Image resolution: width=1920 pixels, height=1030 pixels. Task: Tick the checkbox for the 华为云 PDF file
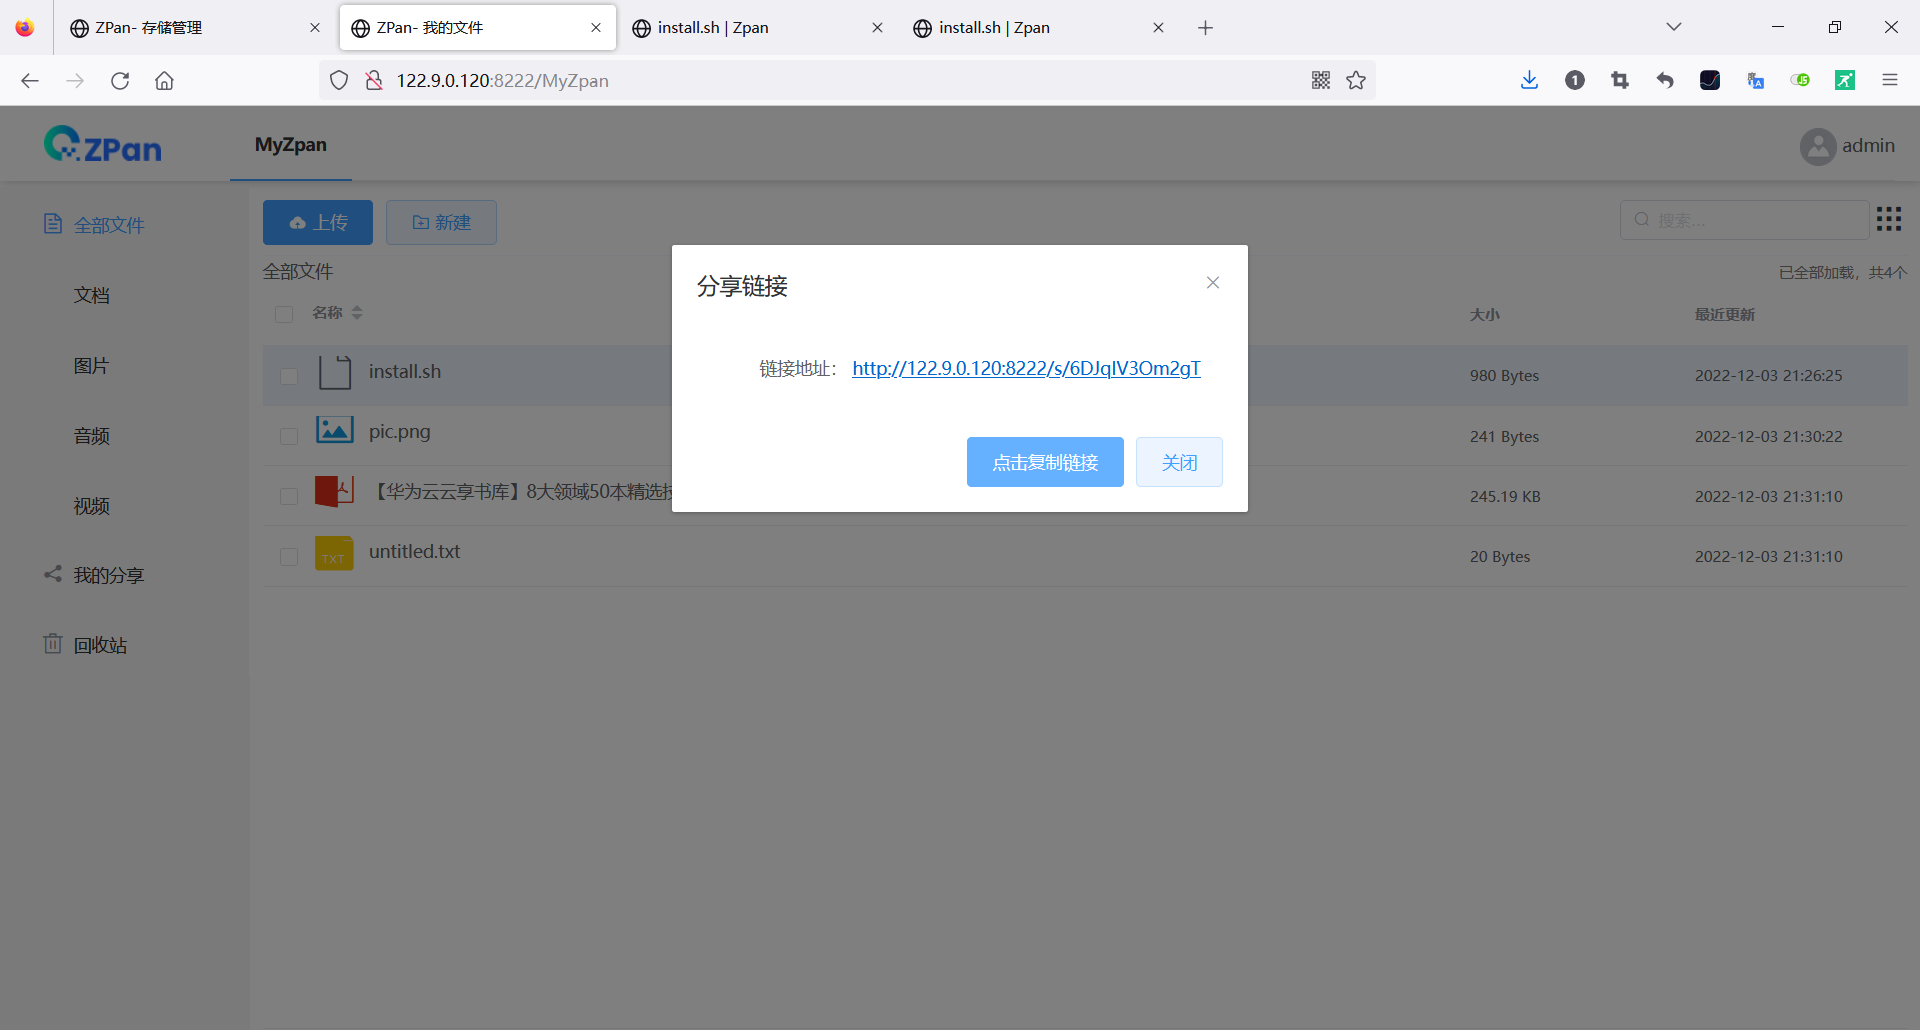(x=289, y=496)
